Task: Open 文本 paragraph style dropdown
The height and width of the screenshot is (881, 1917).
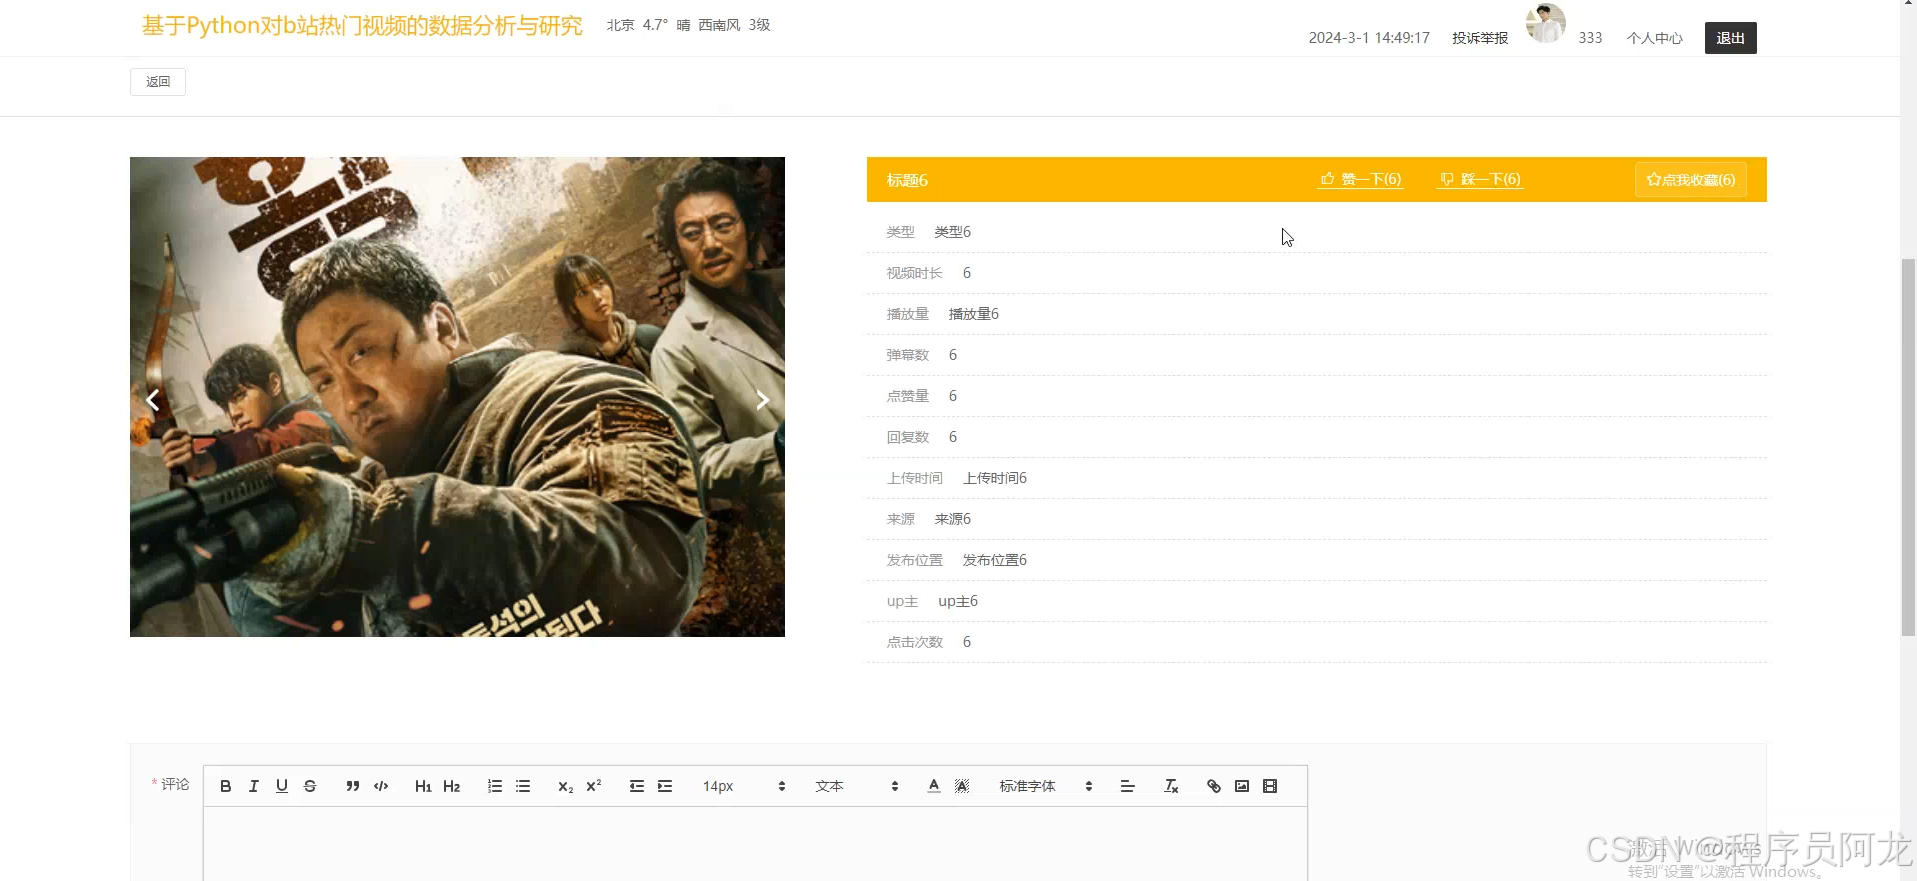Action: (857, 786)
